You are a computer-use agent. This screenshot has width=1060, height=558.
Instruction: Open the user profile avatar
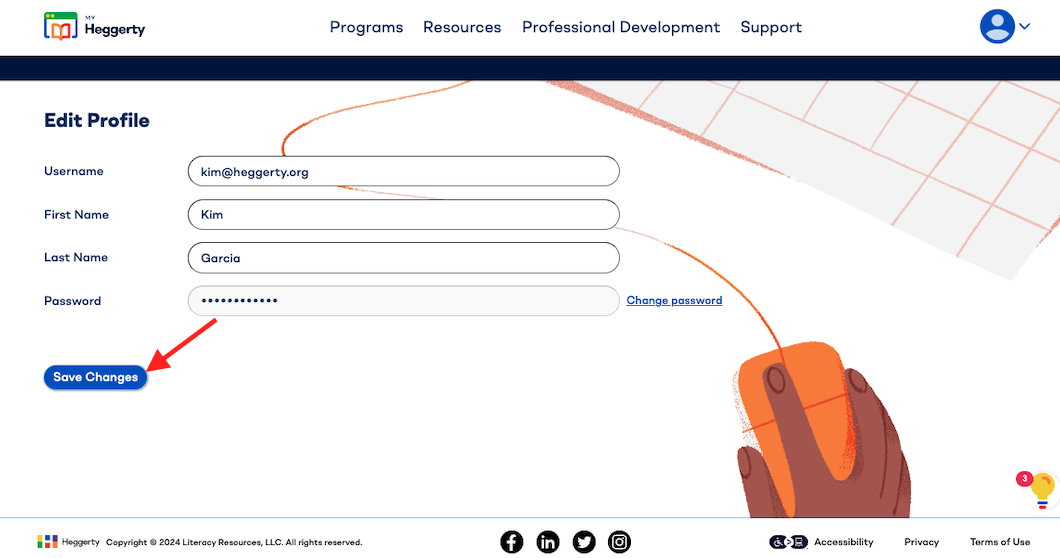(x=997, y=26)
